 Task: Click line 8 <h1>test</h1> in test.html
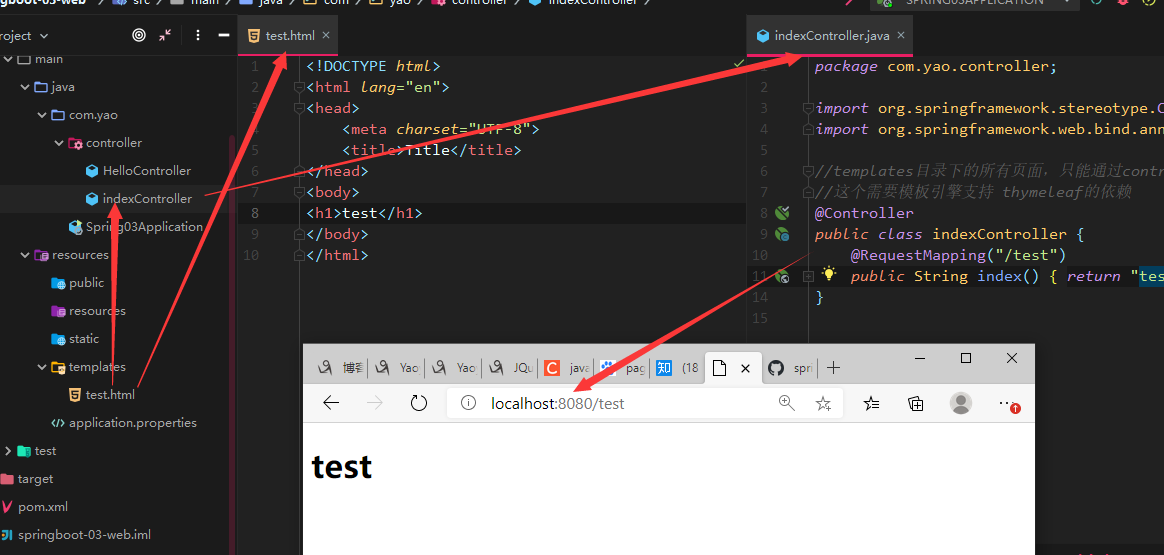[x=364, y=214]
